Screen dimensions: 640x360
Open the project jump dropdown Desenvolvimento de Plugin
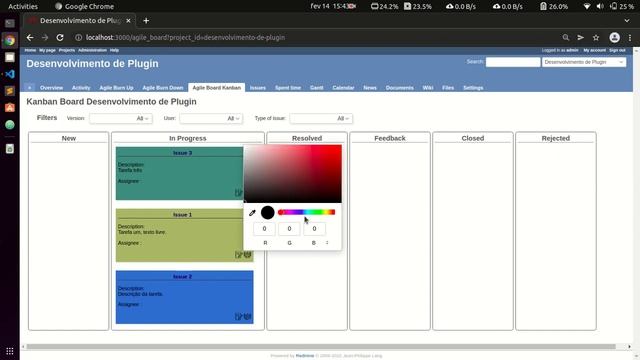(x=584, y=62)
